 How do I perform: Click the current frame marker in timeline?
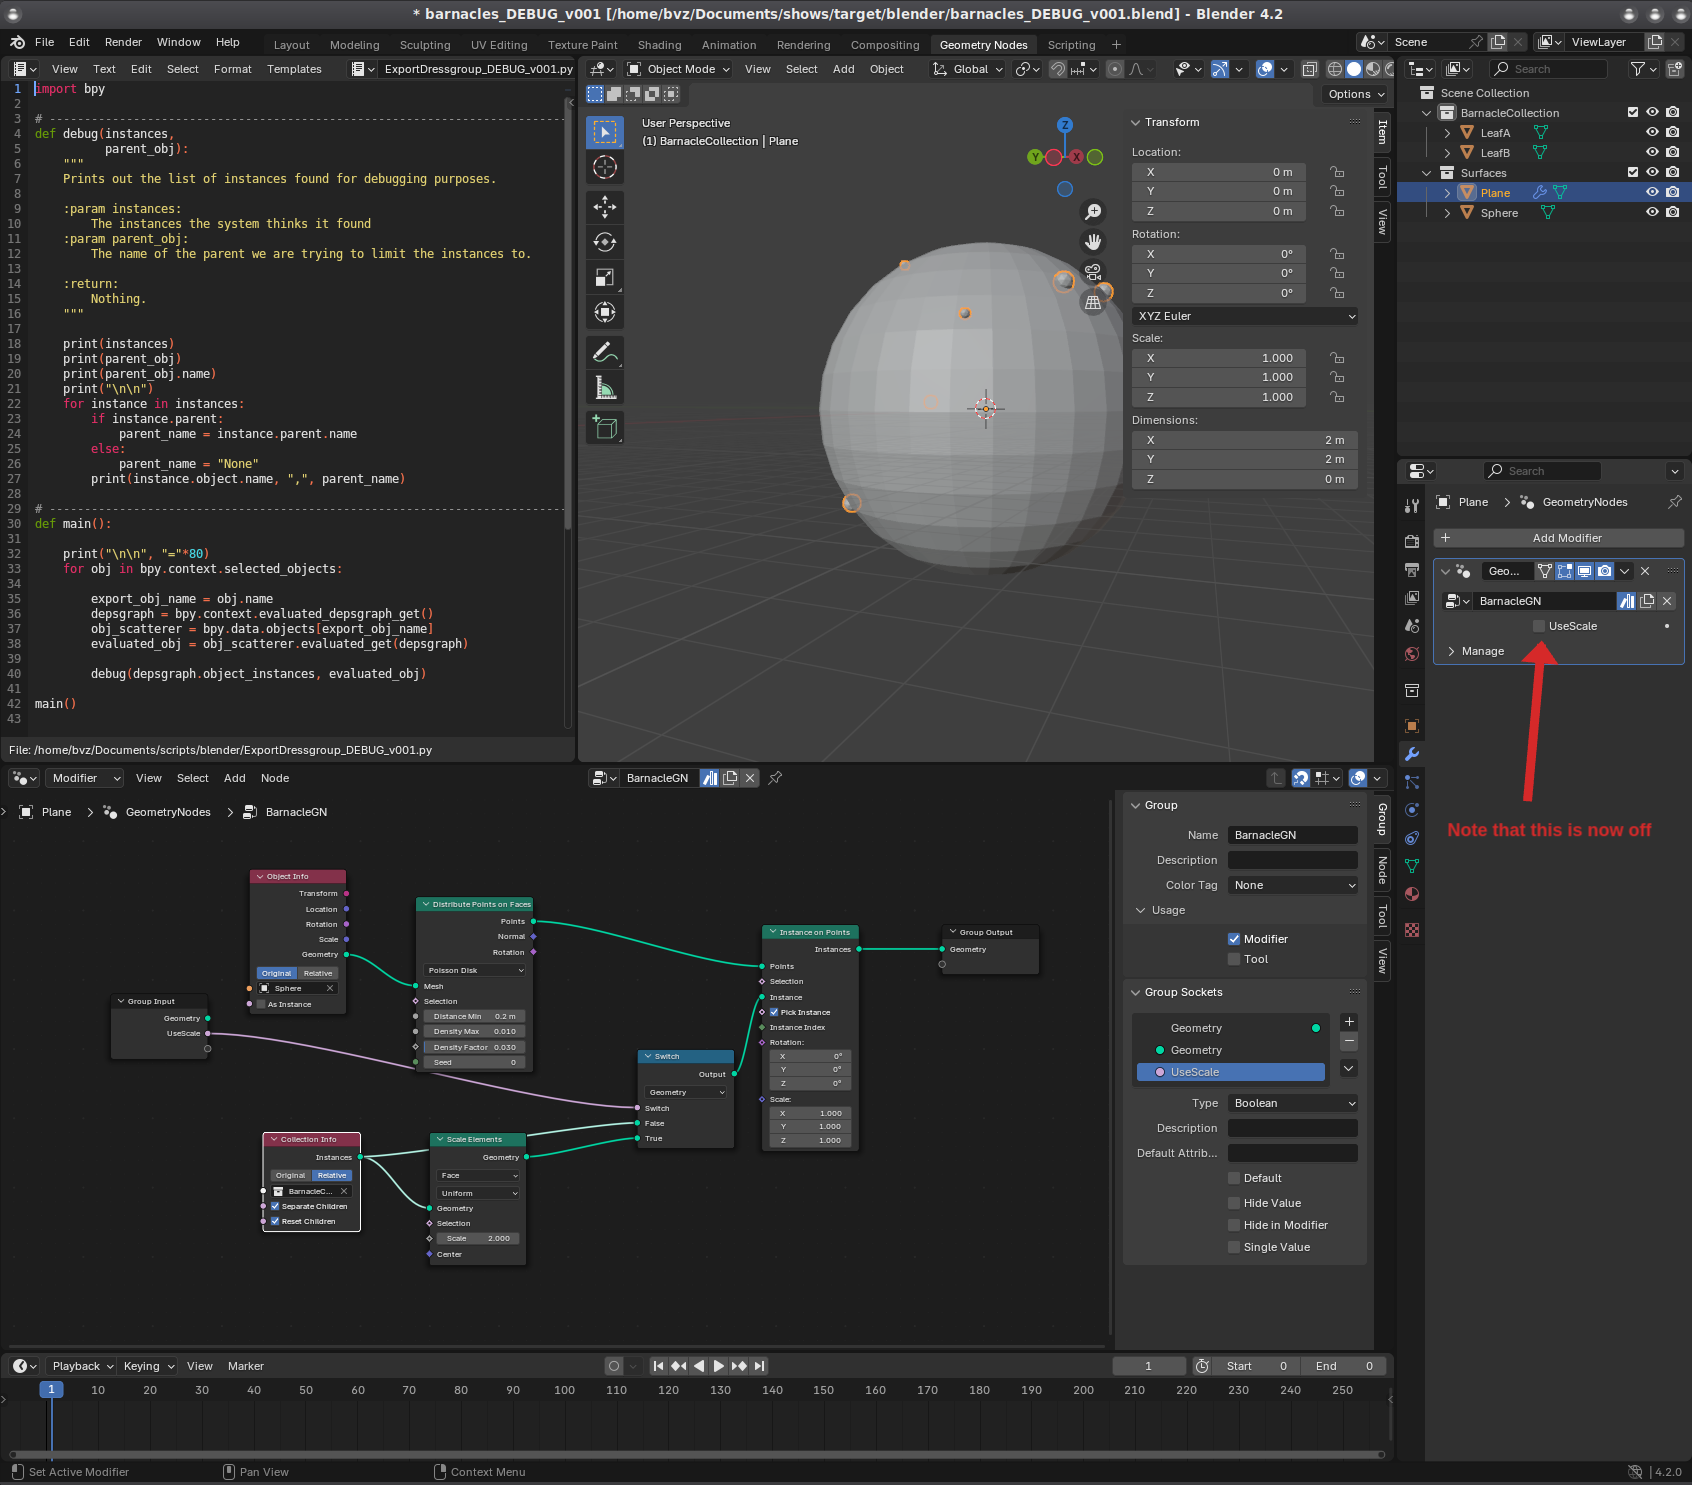[x=51, y=1389]
